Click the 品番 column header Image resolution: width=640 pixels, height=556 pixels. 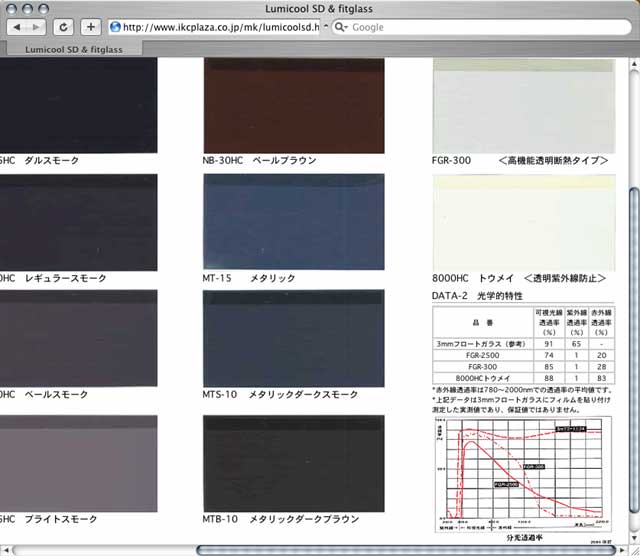click(483, 322)
